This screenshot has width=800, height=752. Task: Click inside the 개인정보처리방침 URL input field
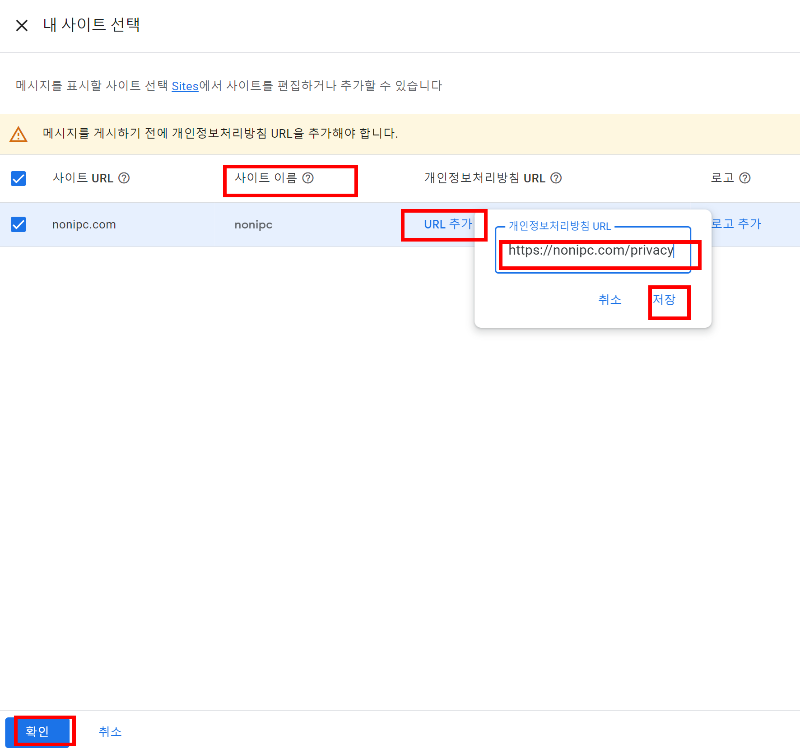point(593,251)
